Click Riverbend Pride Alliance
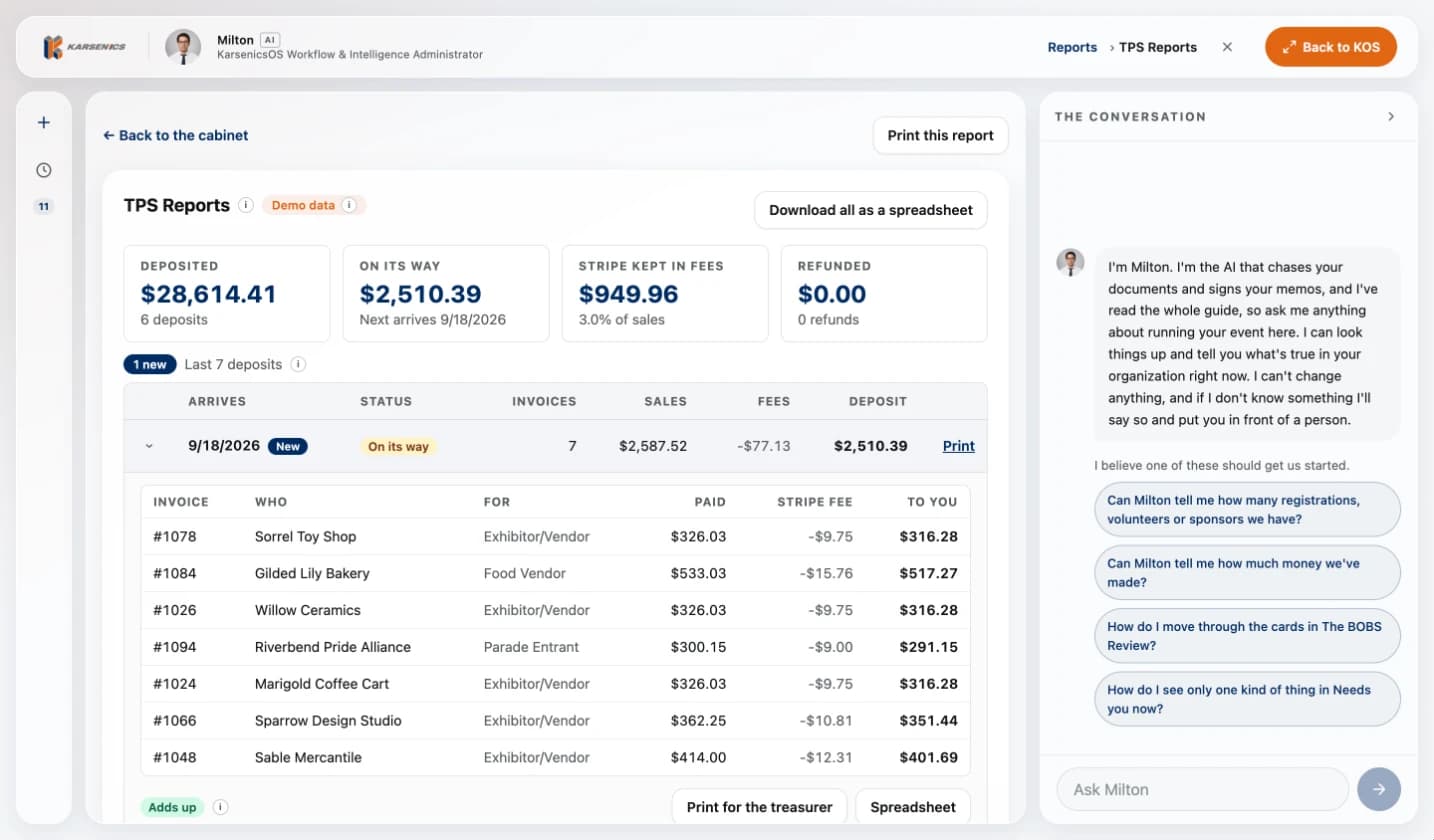 (333, 647)
